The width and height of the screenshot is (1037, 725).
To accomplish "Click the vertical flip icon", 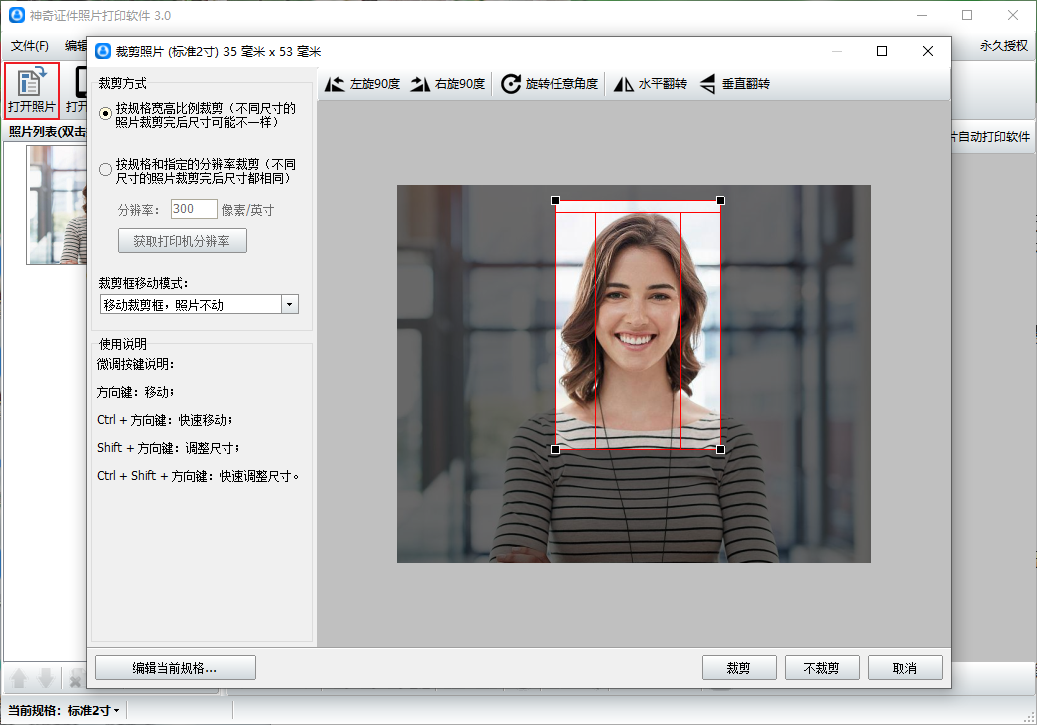I will pos(707,84).
